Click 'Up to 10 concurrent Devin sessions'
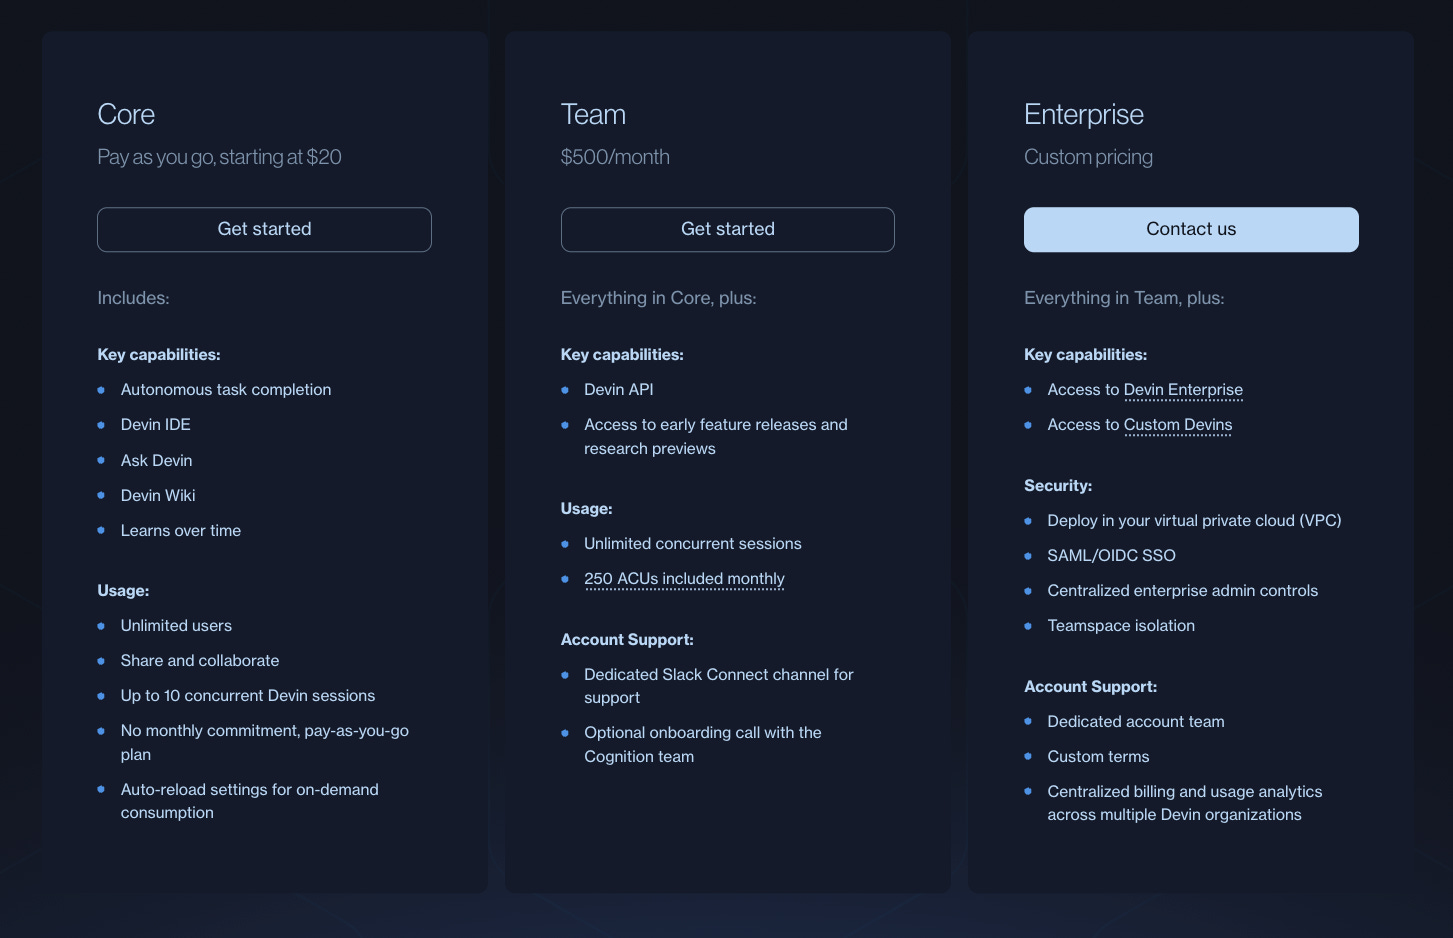The height and width of the screenshot is (938, 1453). click(x=248, y=696)
